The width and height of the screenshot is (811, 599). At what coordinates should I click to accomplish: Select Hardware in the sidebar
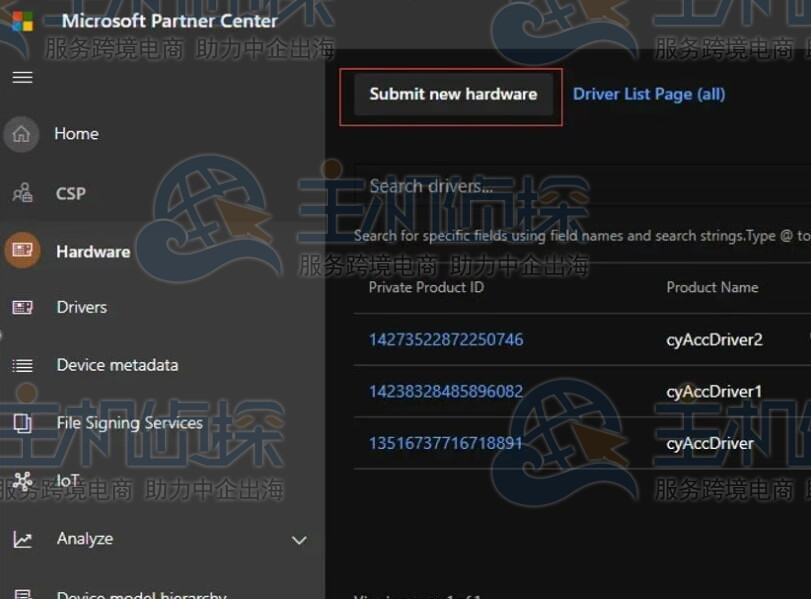93,252
